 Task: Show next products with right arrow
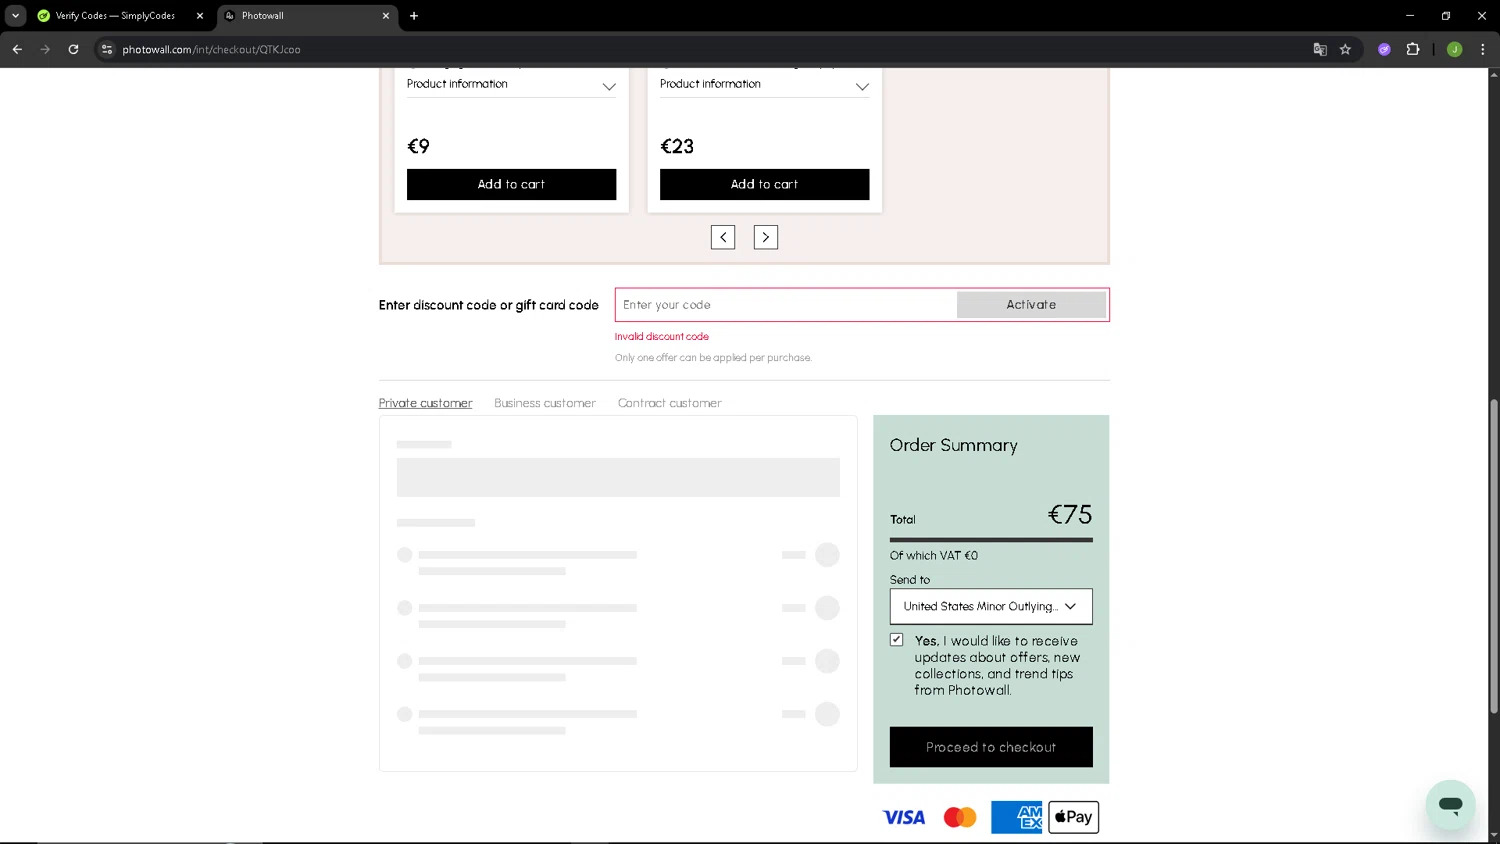[x=766, y=237]
